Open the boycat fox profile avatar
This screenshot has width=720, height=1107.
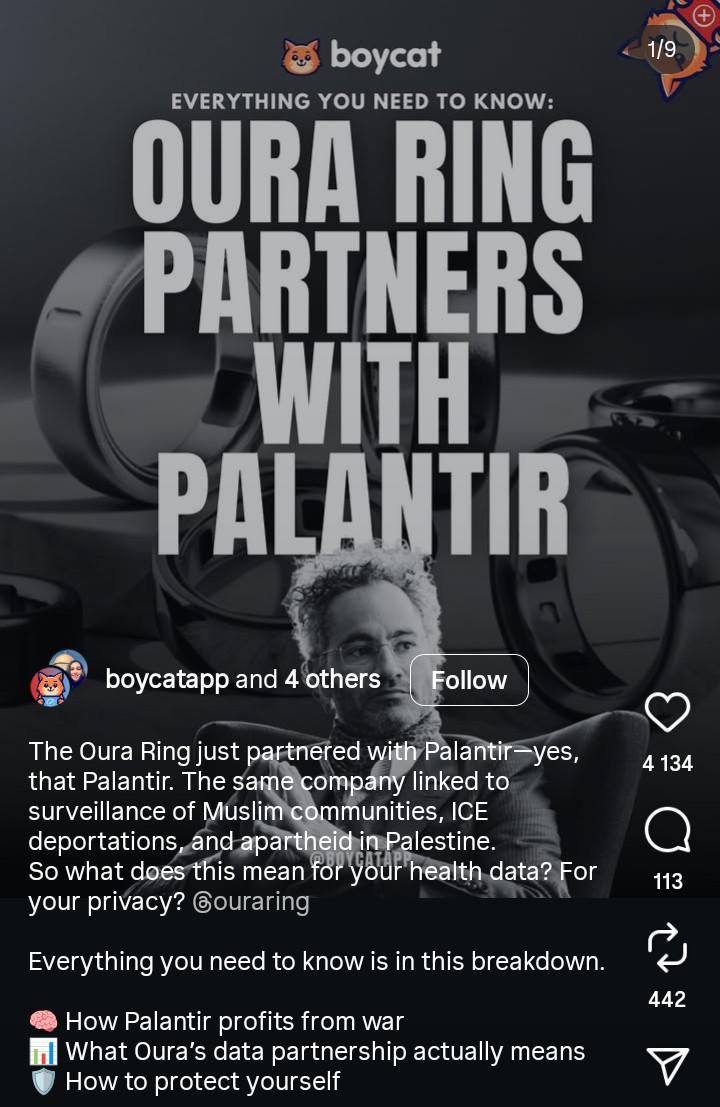click(x=49, y=686)
